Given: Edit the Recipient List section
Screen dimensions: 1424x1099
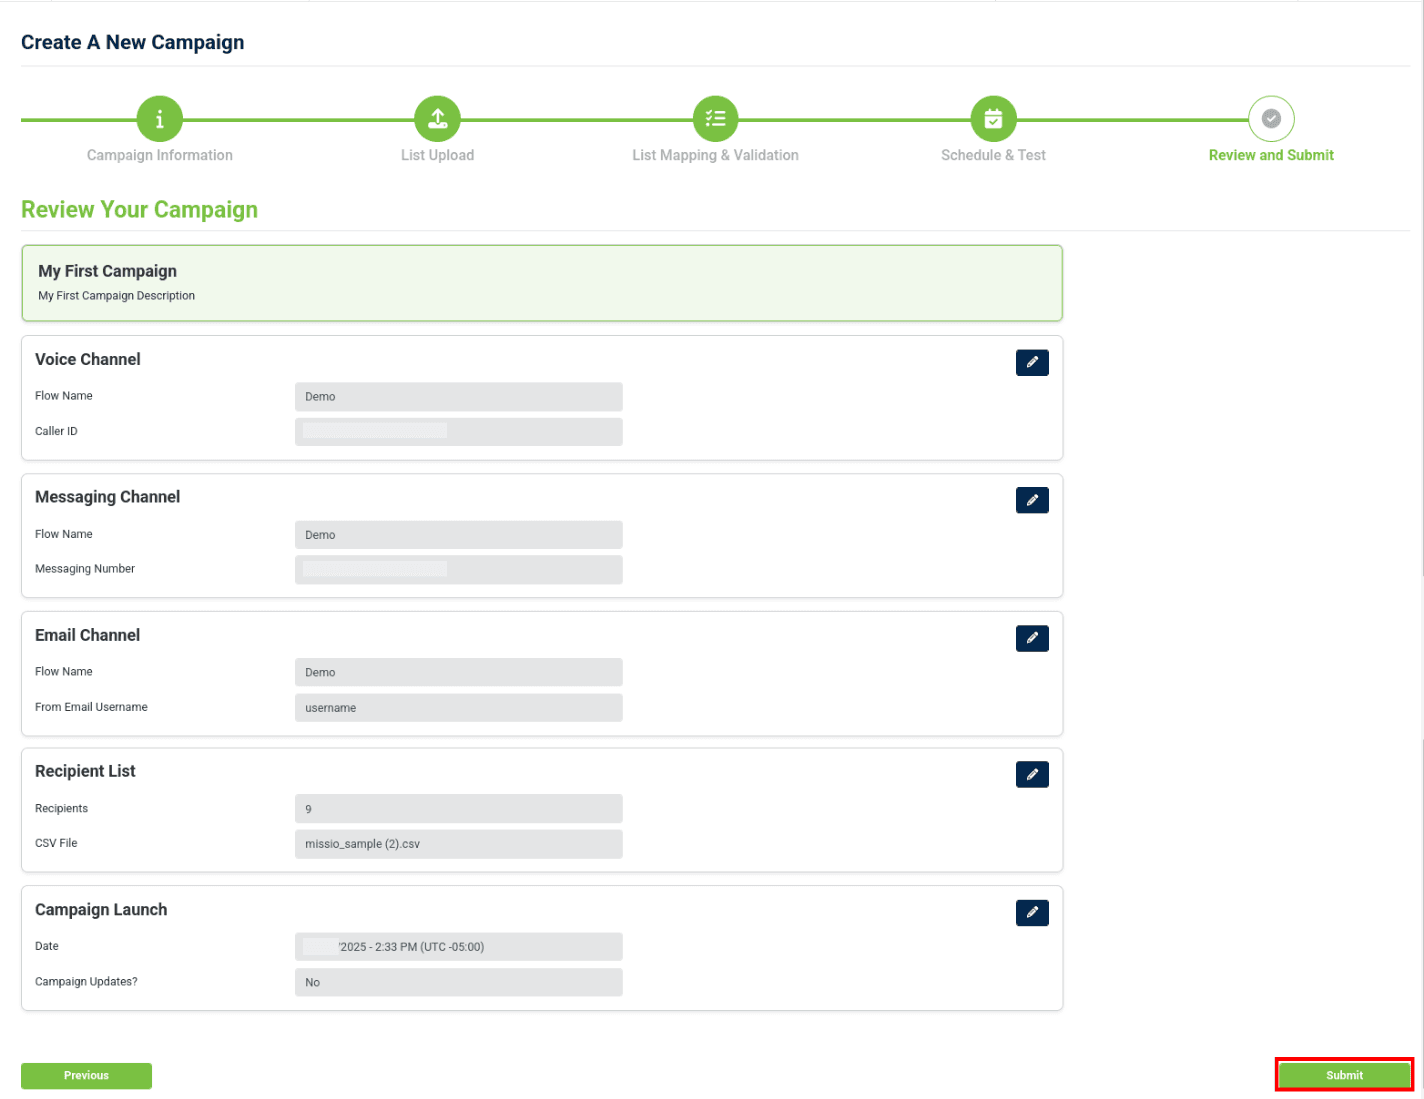Looking at the screenshot, I should click(x=1032, y=774).
